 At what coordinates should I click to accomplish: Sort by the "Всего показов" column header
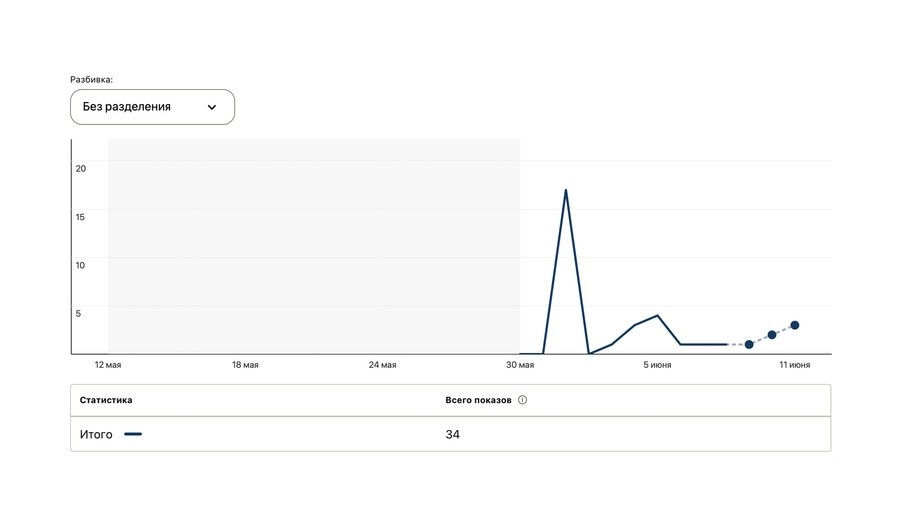pos(478,400)
